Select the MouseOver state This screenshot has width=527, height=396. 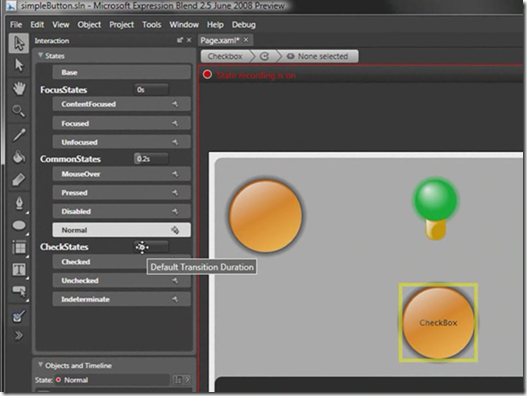tap(122, 174)
